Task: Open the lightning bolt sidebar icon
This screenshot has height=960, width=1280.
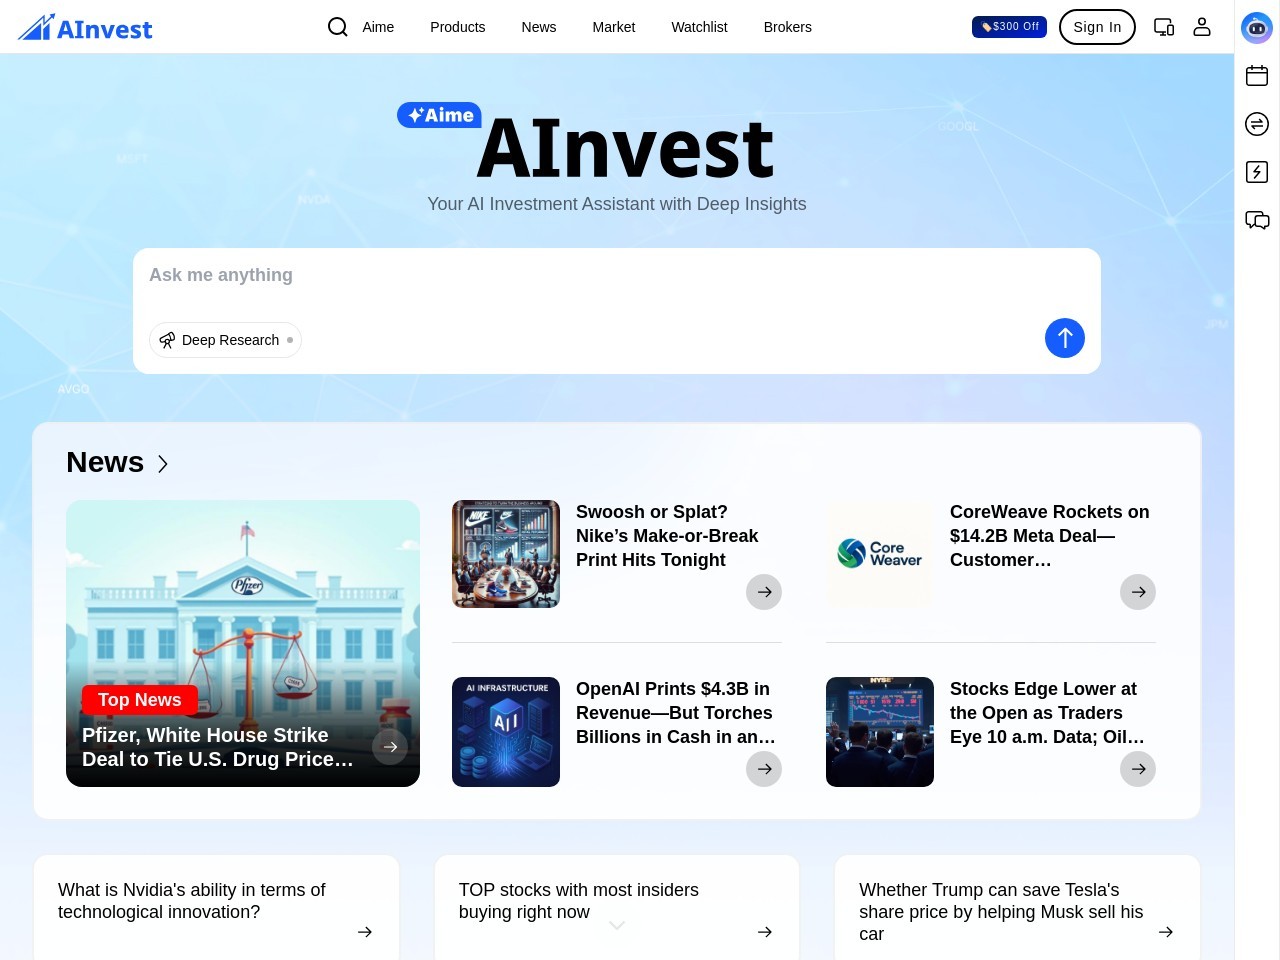Action: tap(1257, 172)
